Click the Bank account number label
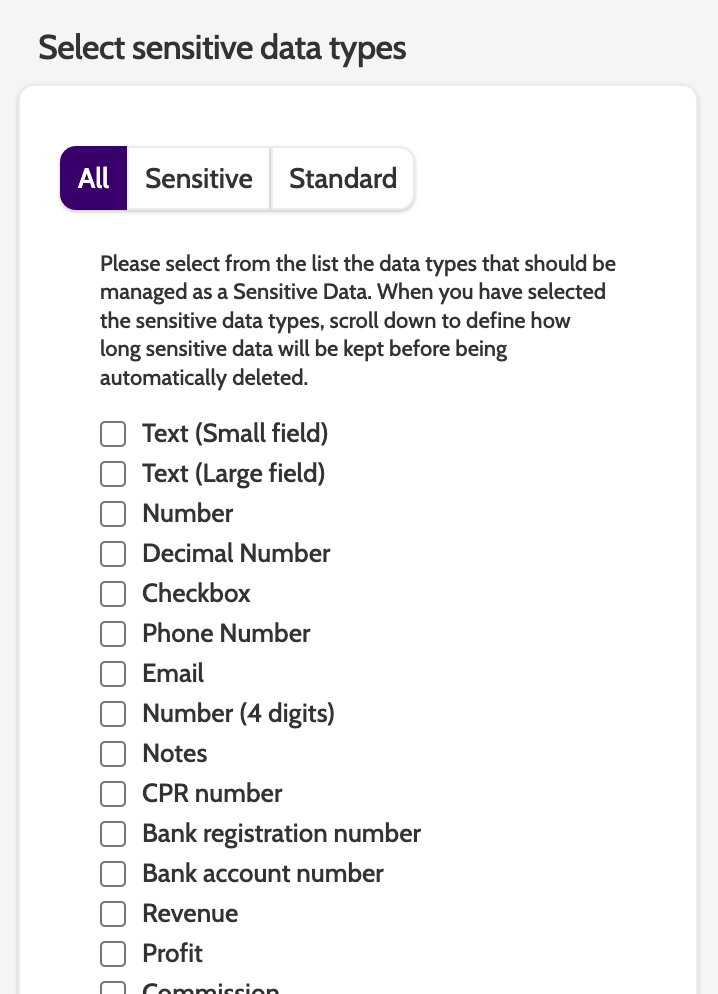 (x=263, y=874)
